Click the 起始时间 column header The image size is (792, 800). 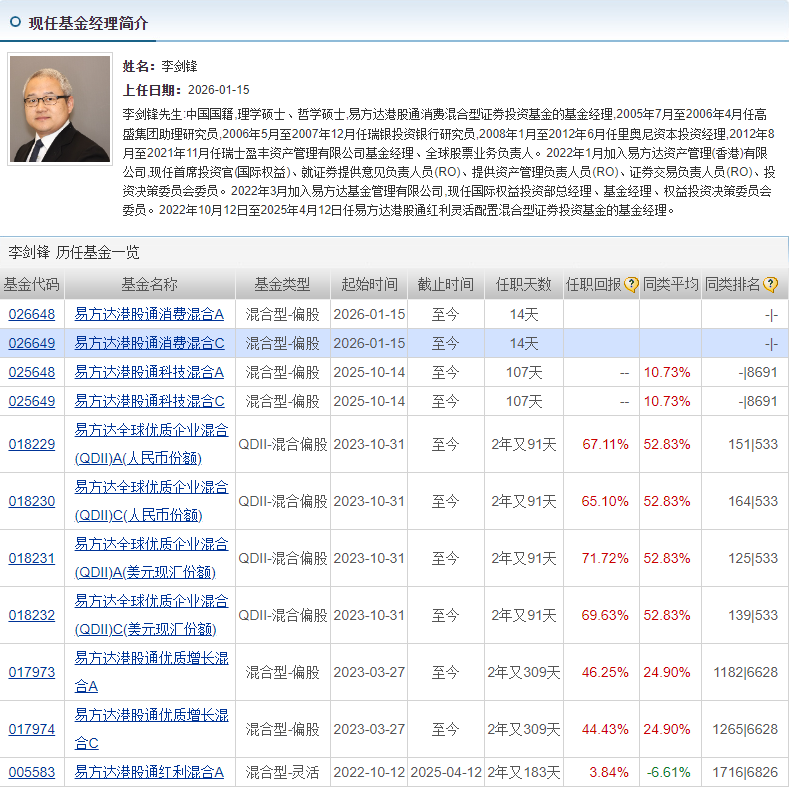(x=369, y=285)
